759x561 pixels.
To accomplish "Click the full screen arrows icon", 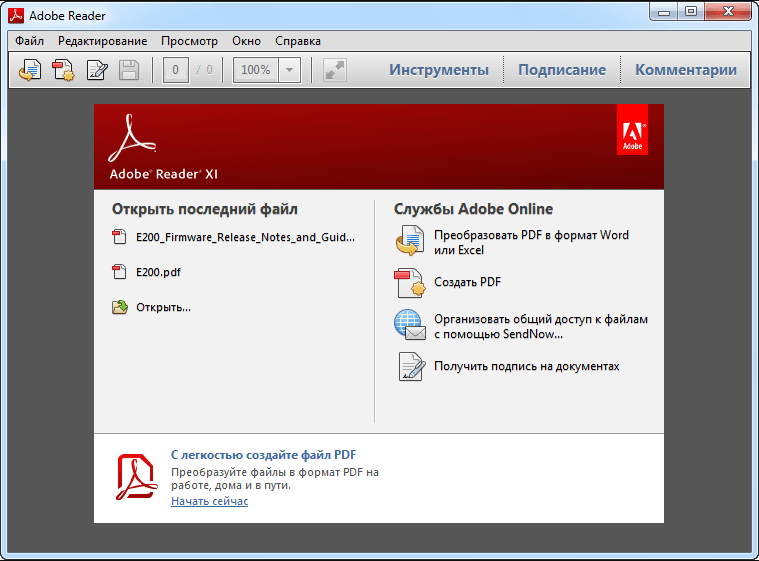I will point(335,70).
